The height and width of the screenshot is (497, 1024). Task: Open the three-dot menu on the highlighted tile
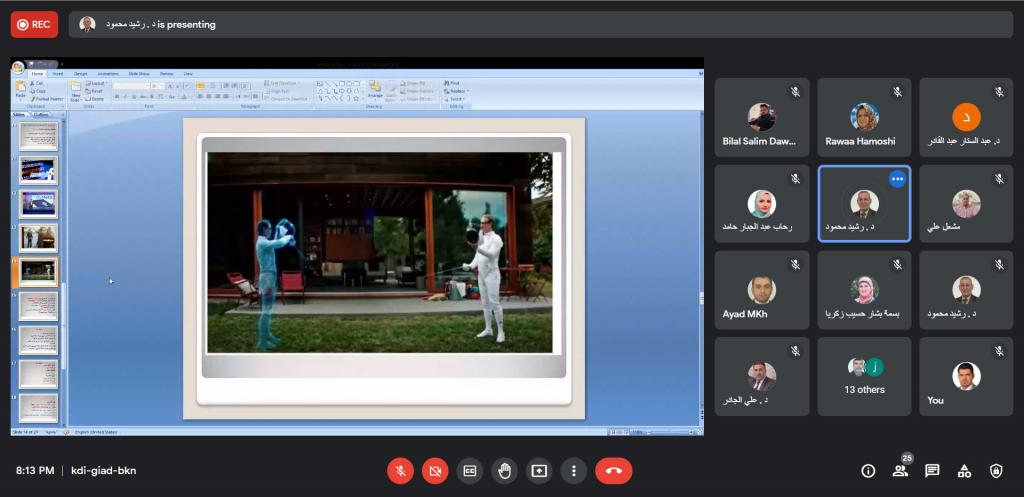897,178
